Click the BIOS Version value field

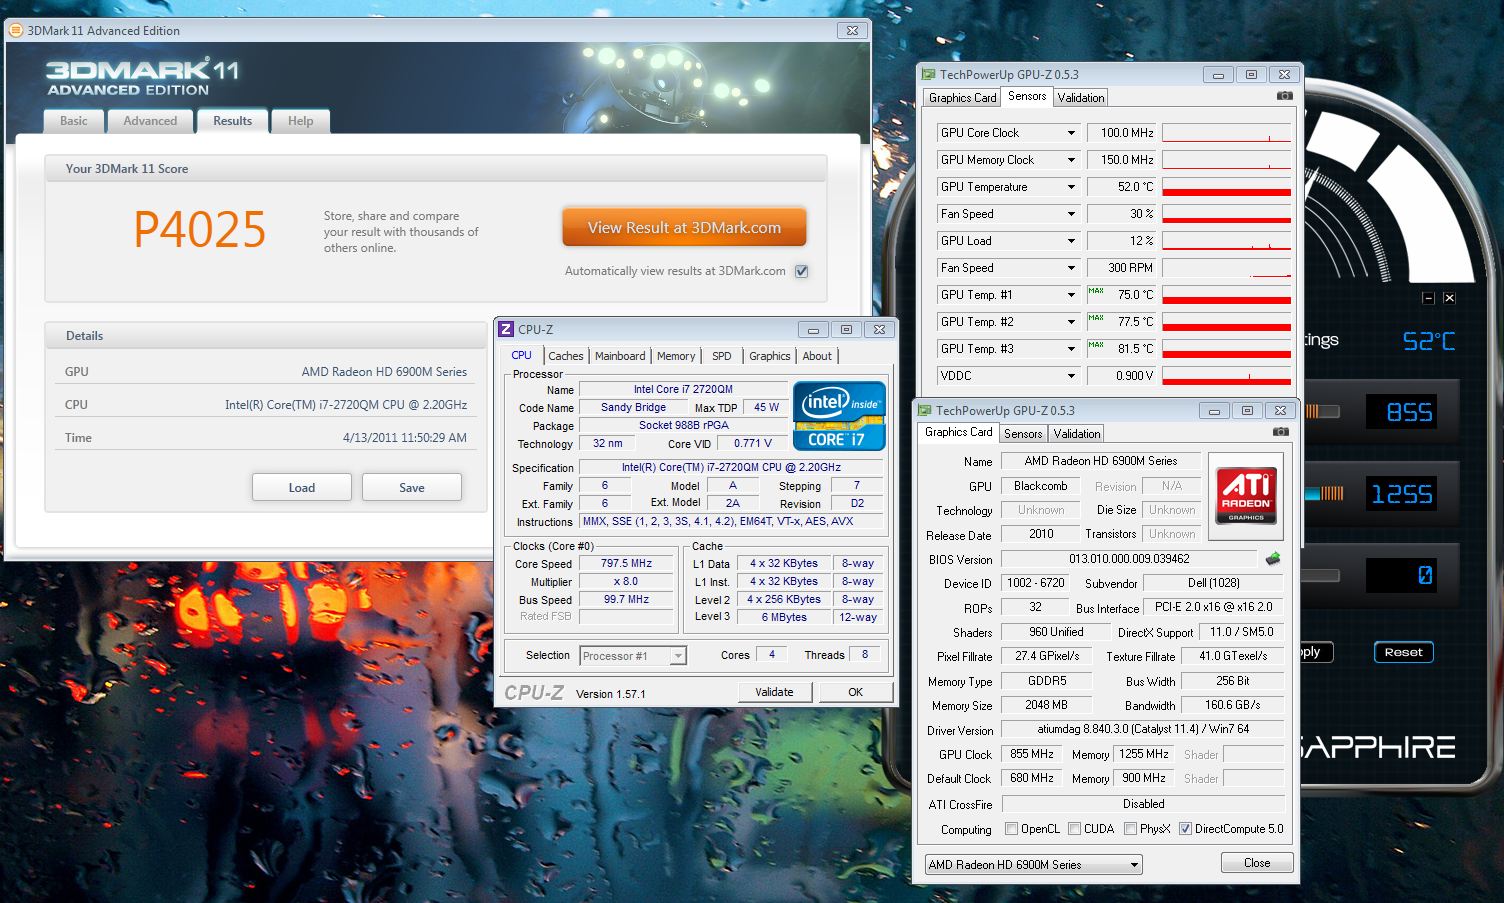pos(1129,559)
